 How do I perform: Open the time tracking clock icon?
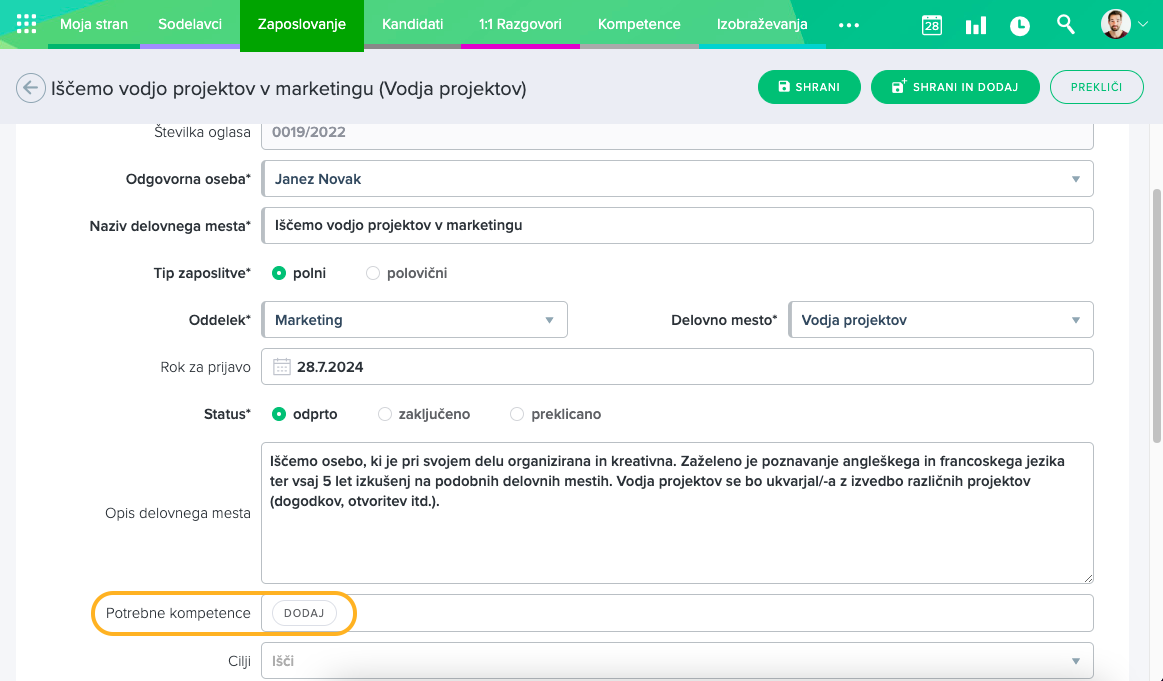click(x=1019, y=25)
